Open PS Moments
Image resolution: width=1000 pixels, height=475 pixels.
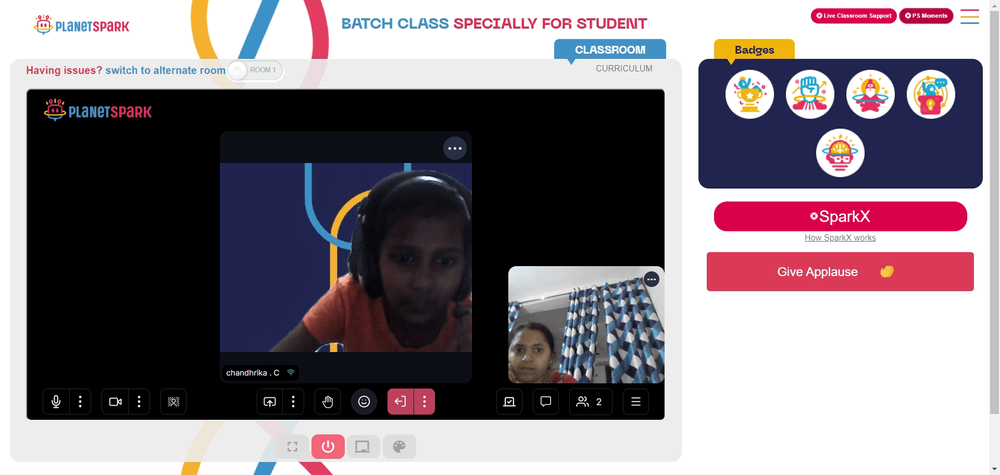(926, 16)
